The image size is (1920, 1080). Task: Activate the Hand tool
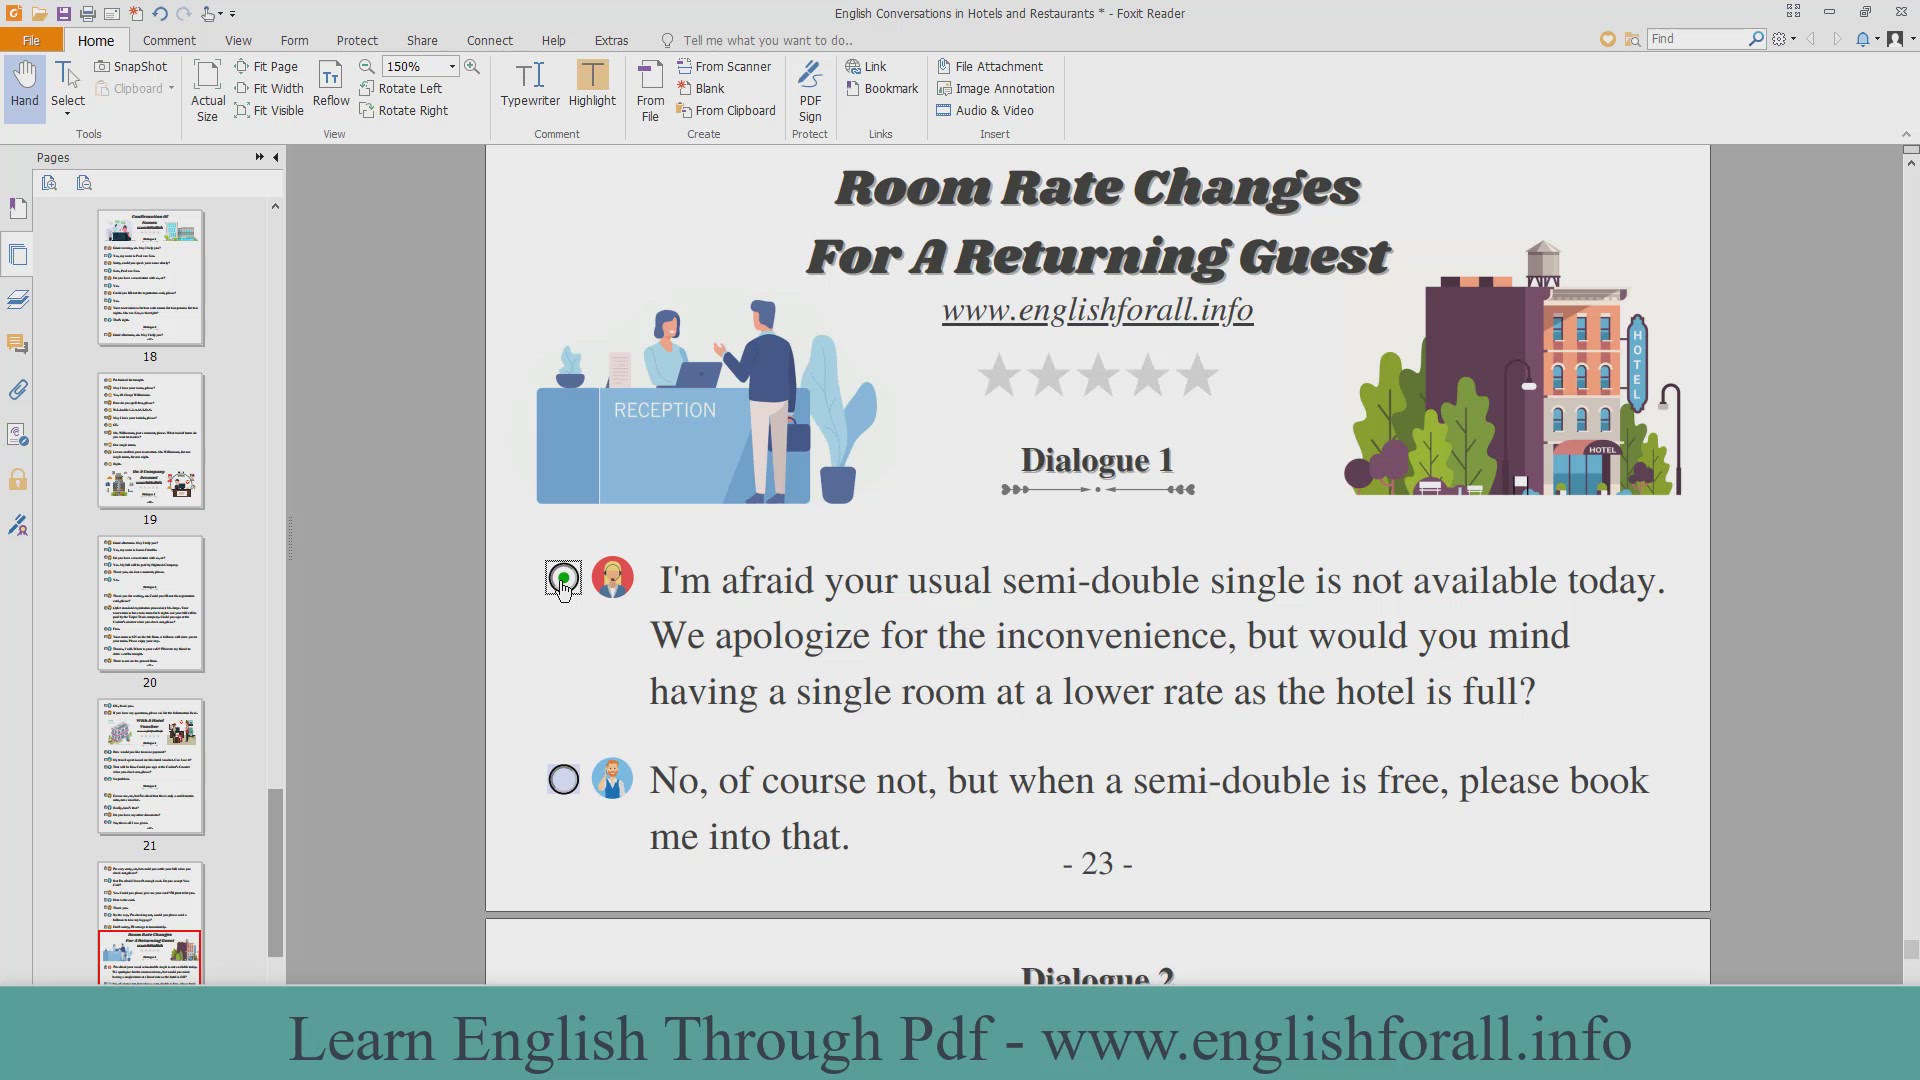pos(24,84)
